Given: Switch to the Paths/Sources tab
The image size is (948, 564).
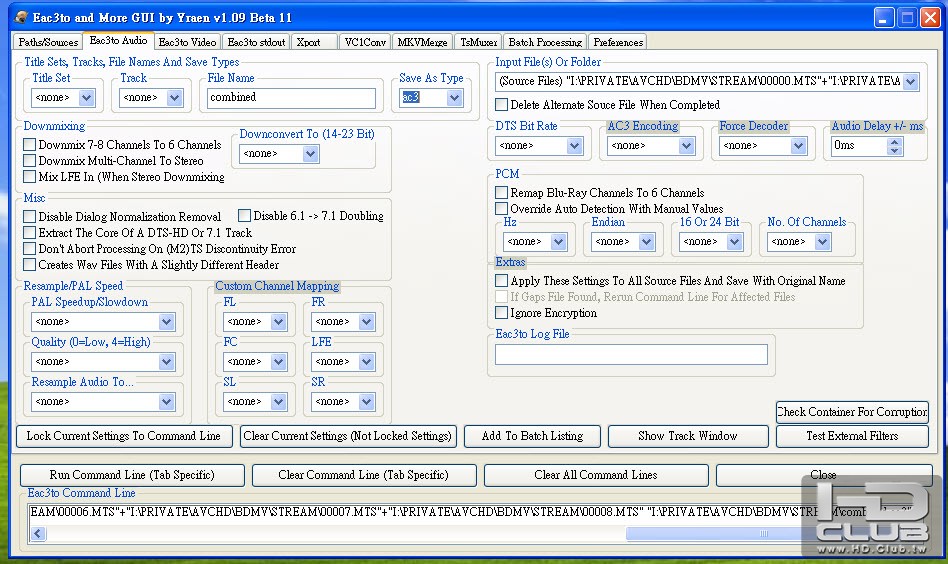Looking at the screenshot, I should (48, 42).
